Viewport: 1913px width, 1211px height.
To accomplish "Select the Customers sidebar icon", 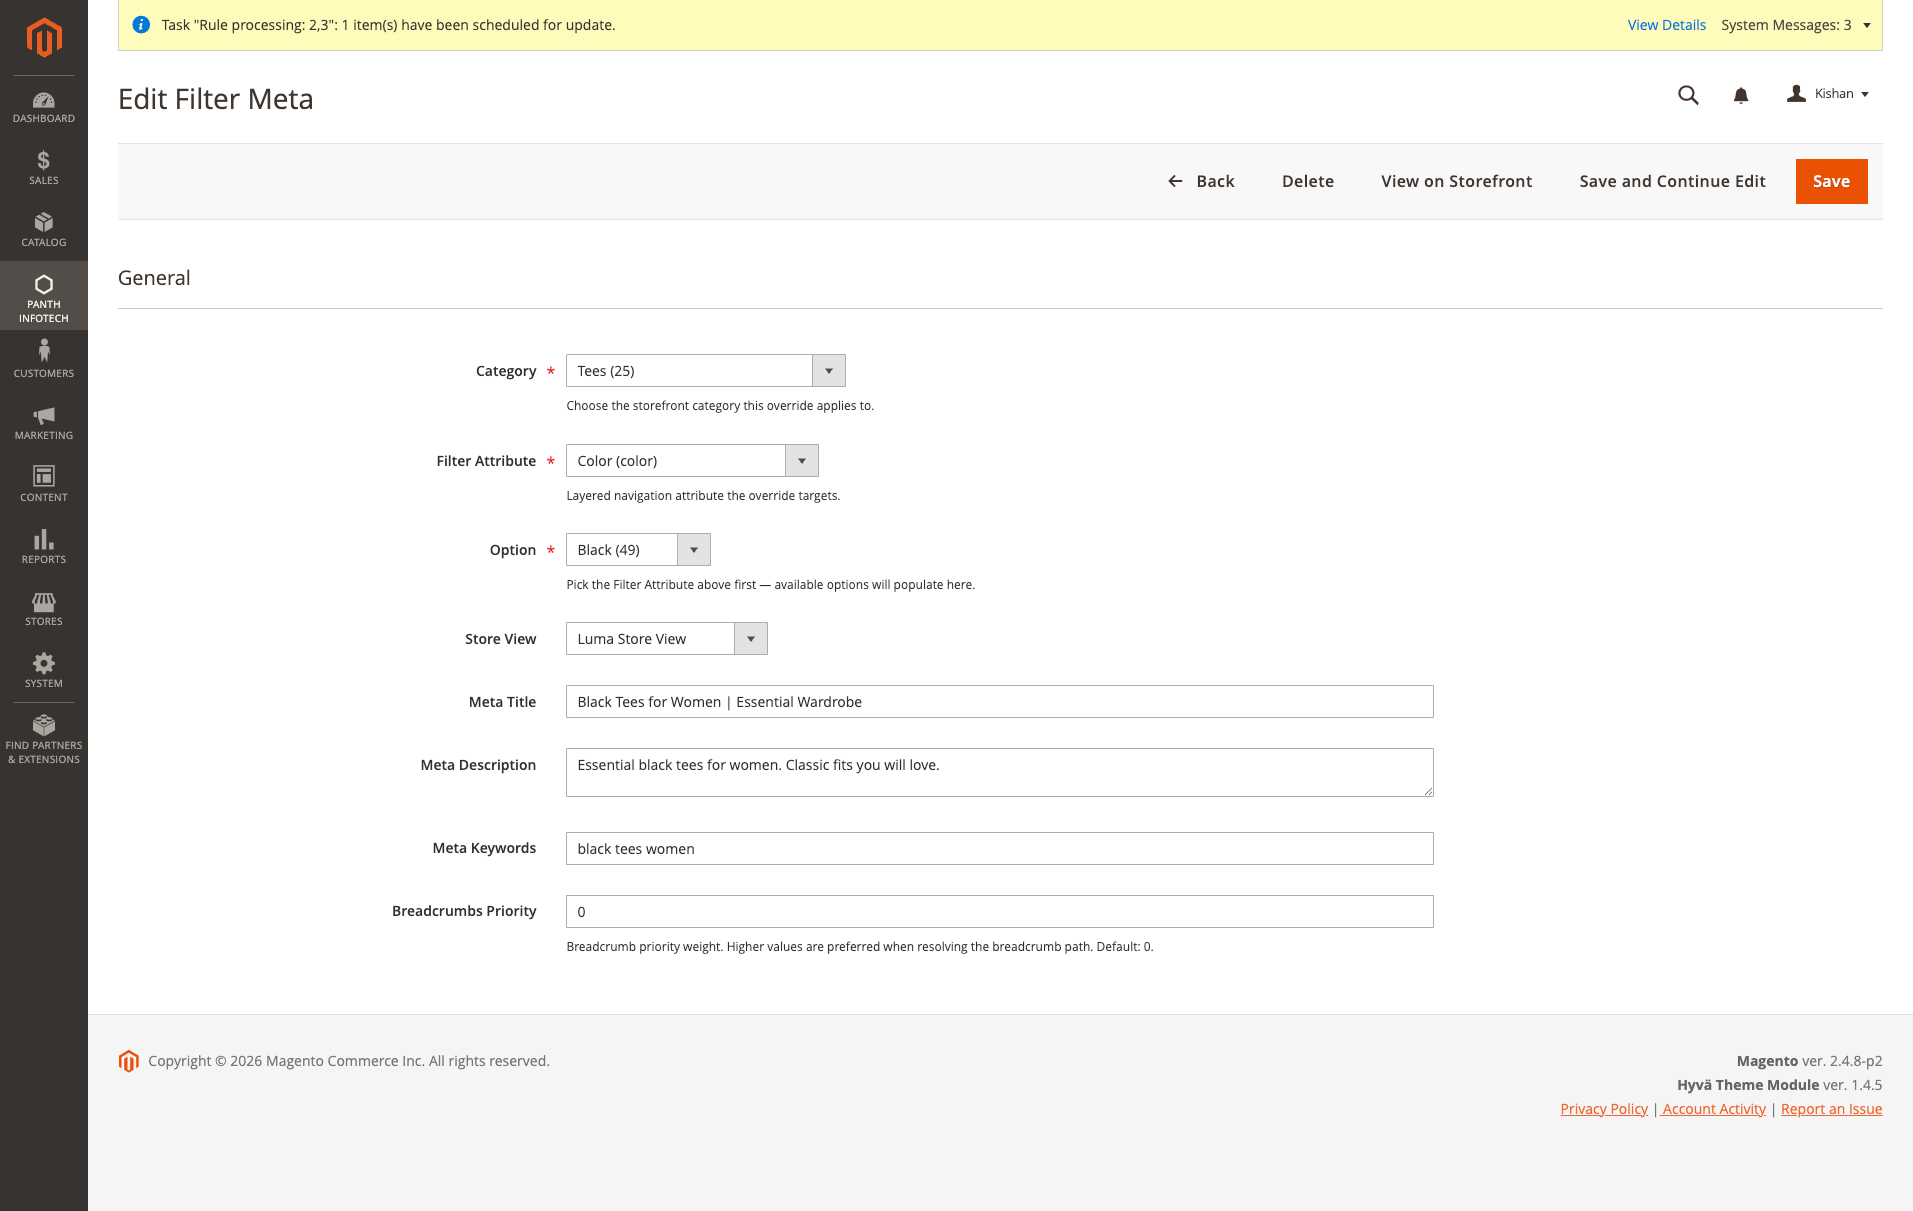I will coord(43,357).
